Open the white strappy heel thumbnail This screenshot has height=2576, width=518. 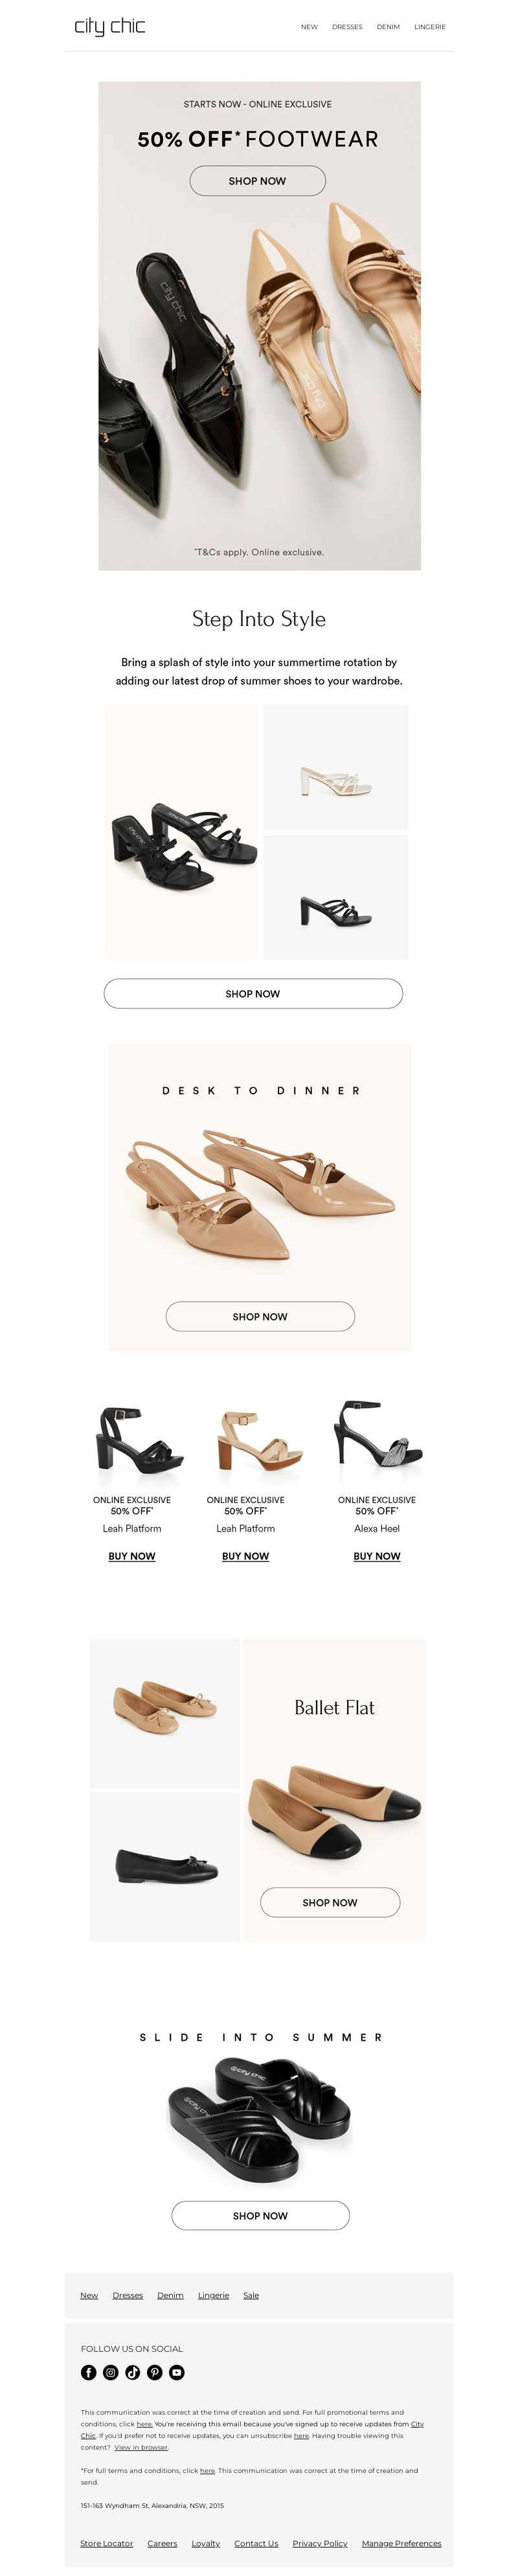point(336,767)
